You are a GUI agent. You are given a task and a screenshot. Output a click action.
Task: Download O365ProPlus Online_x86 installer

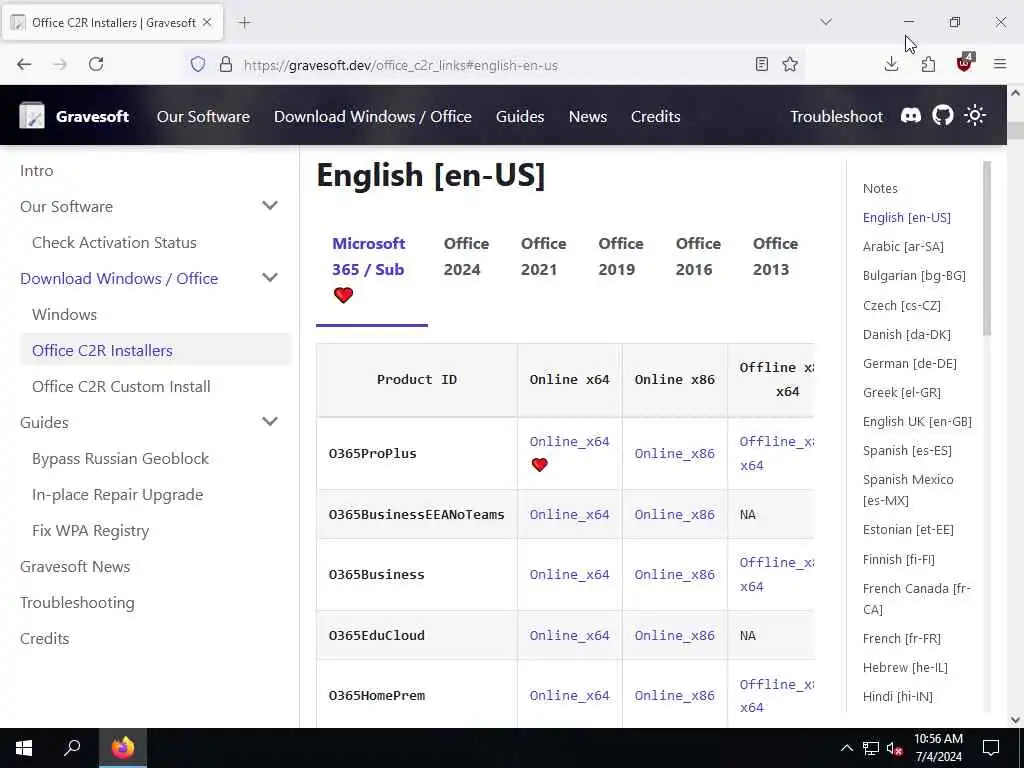point(675,453)
